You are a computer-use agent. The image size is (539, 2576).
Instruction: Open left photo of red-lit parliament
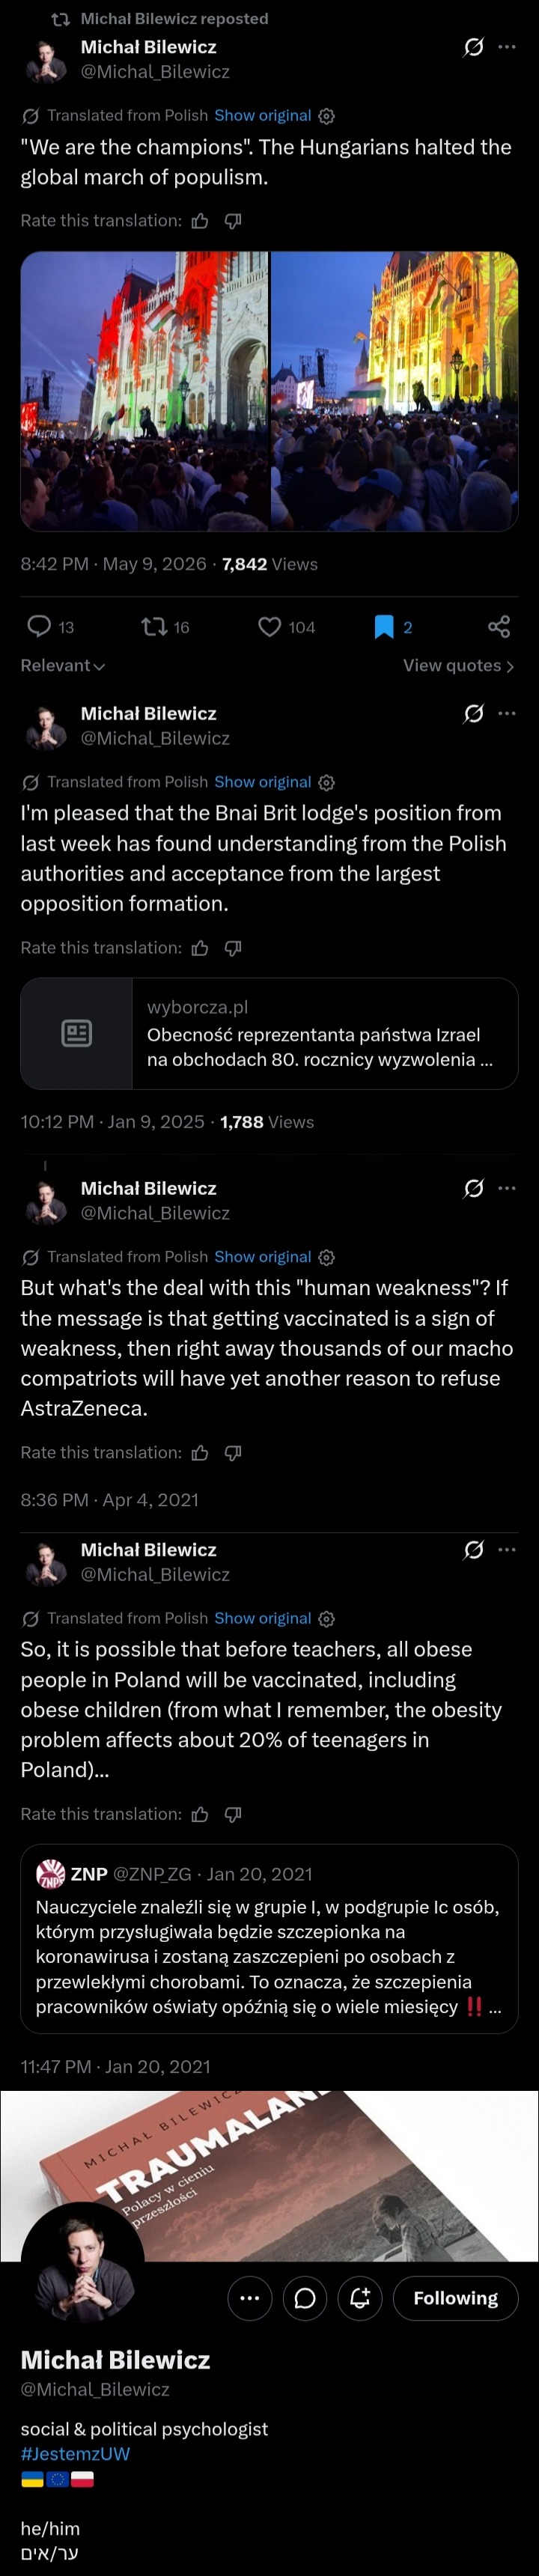145,391
